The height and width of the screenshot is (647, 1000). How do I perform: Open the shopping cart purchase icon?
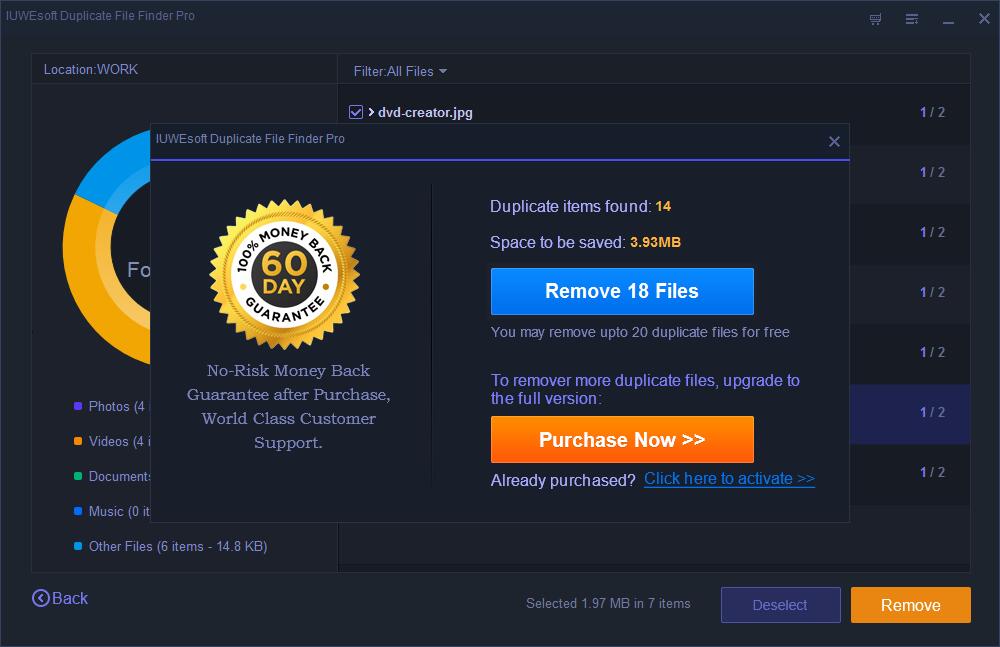point(876,19)
